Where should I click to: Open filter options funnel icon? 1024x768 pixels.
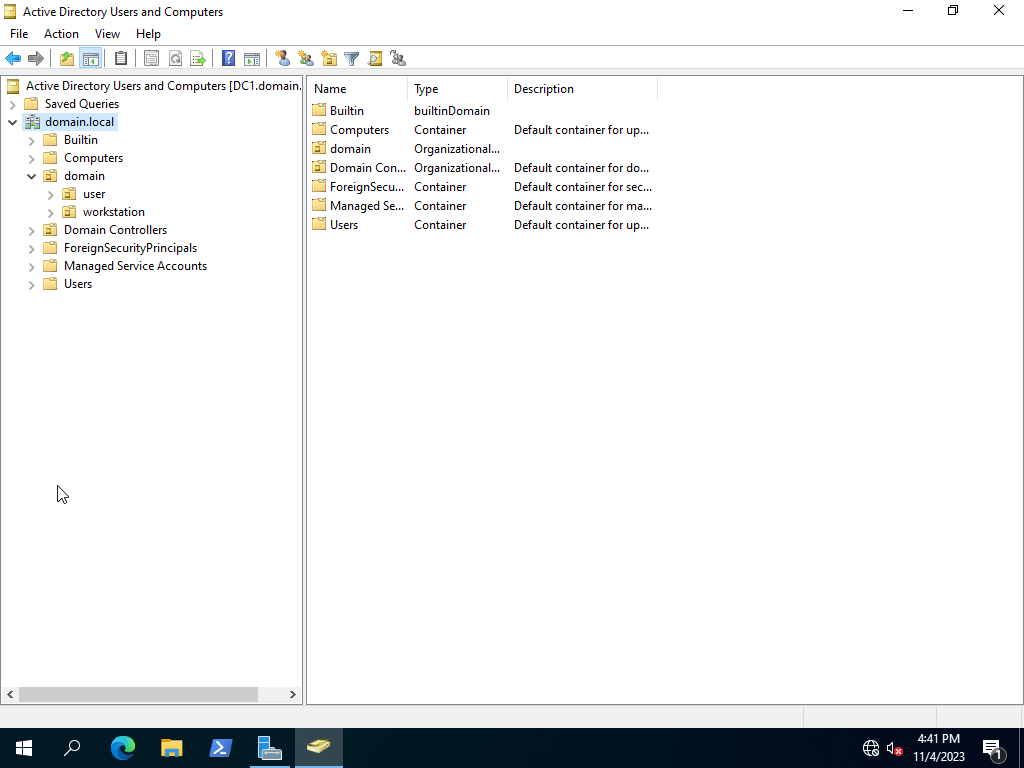[351, 59]
